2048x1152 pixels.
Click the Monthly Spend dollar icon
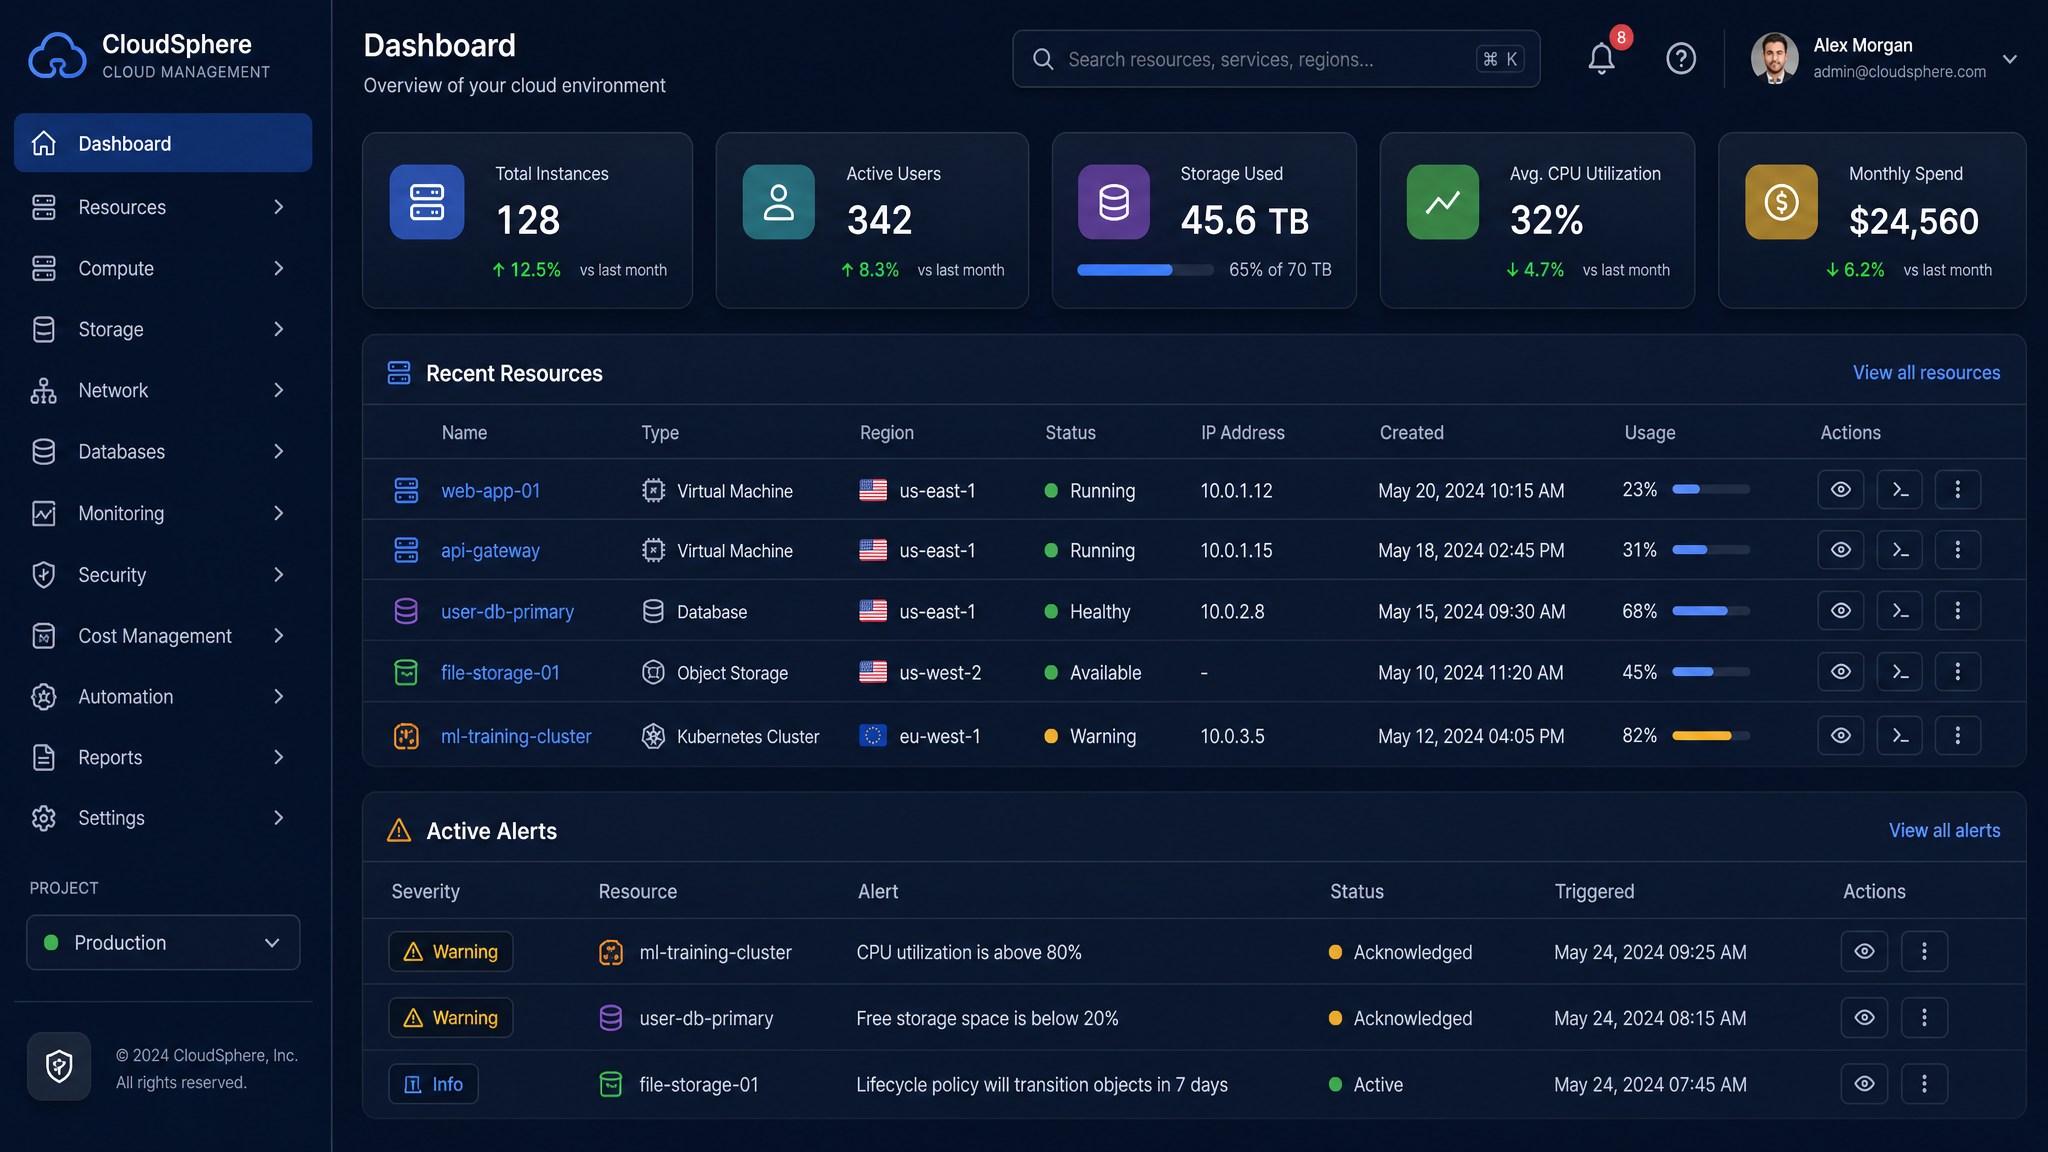click(1781, 202)
